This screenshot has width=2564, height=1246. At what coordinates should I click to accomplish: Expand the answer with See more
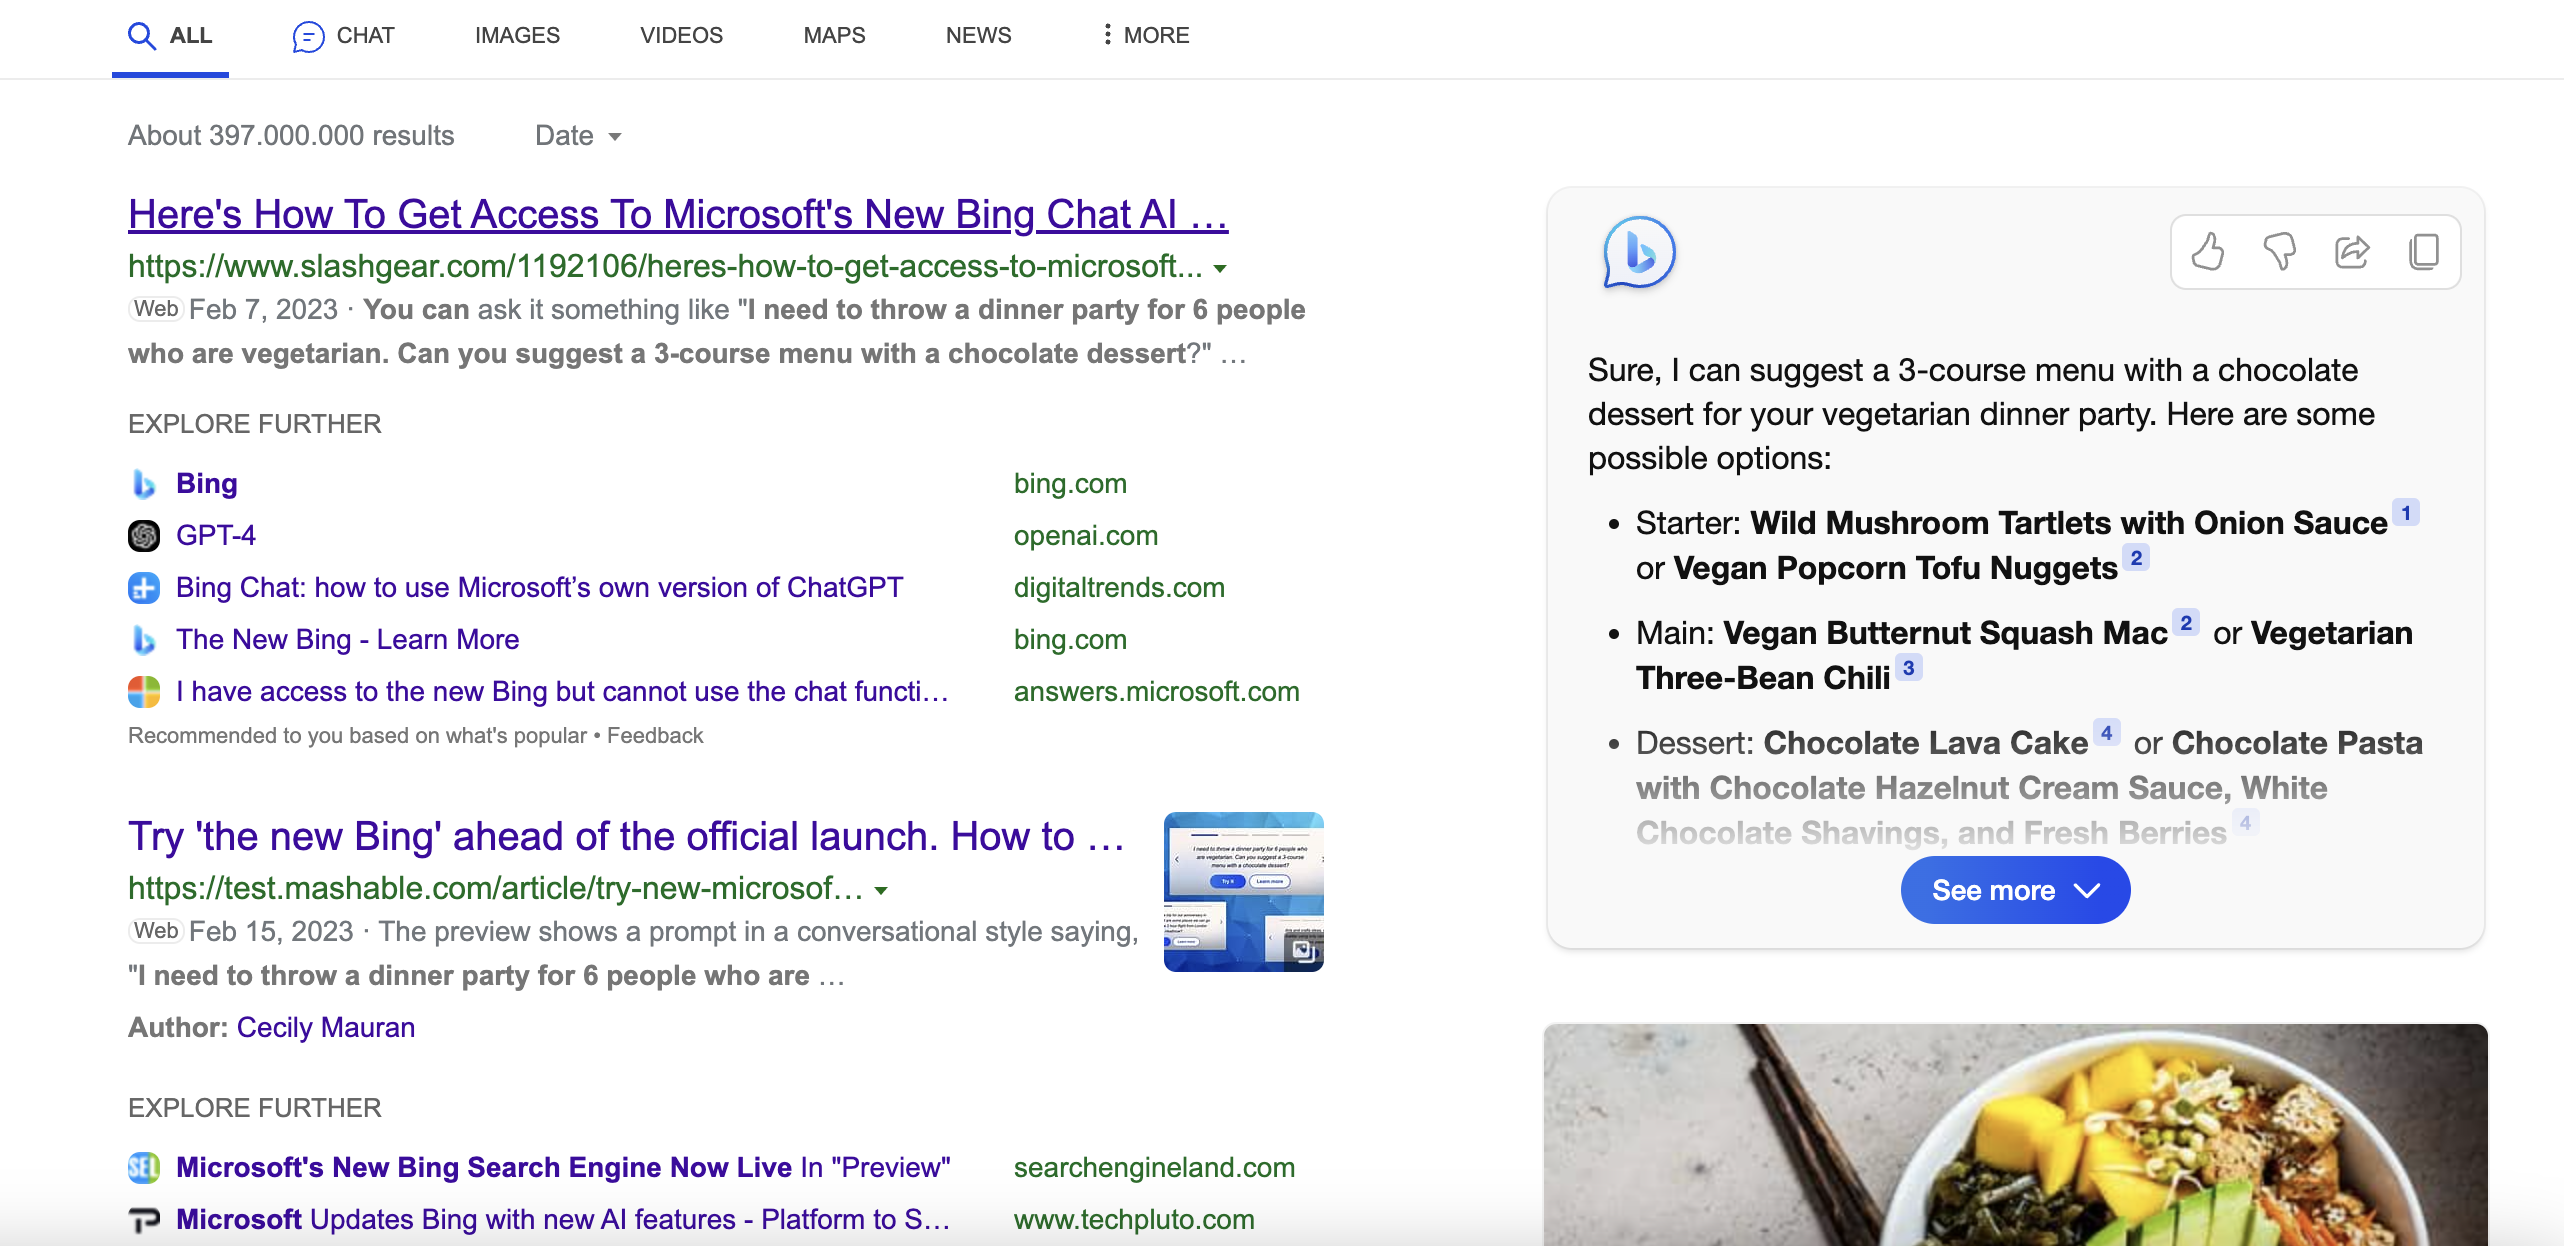[2015, 890]
